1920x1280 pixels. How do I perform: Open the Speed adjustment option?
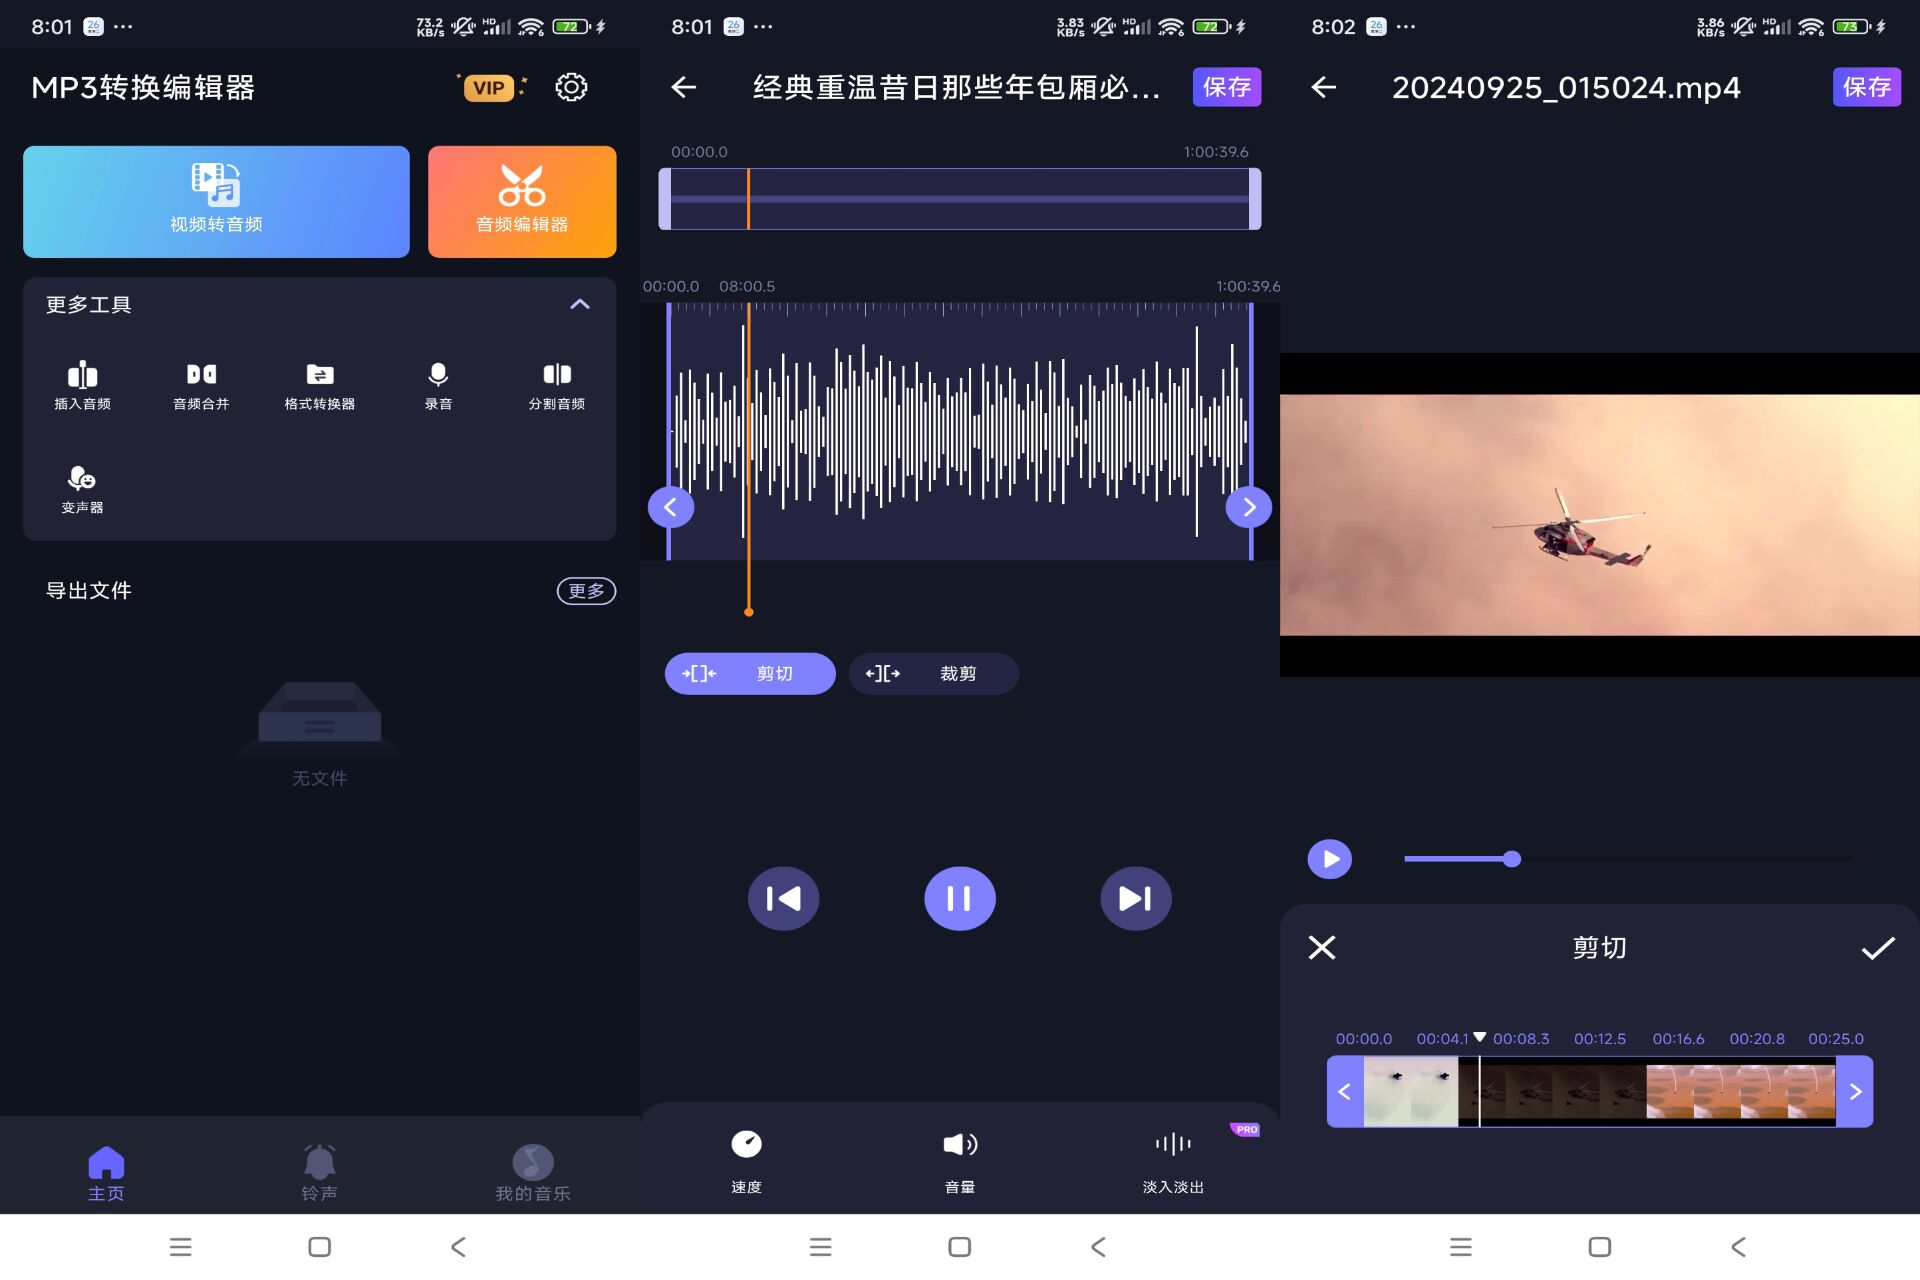[x=746, y=1160]
